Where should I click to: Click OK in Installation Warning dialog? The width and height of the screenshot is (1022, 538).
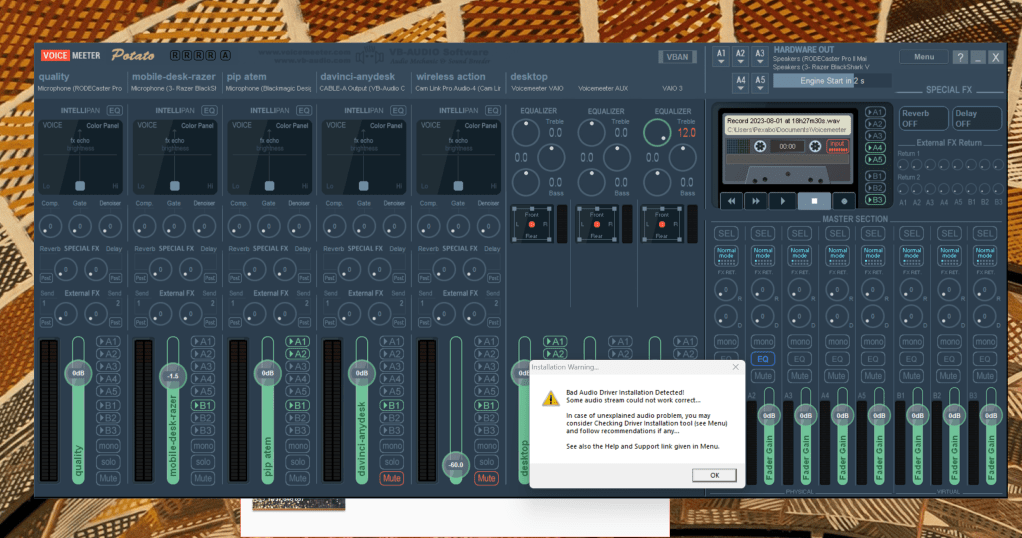(714, 475)
